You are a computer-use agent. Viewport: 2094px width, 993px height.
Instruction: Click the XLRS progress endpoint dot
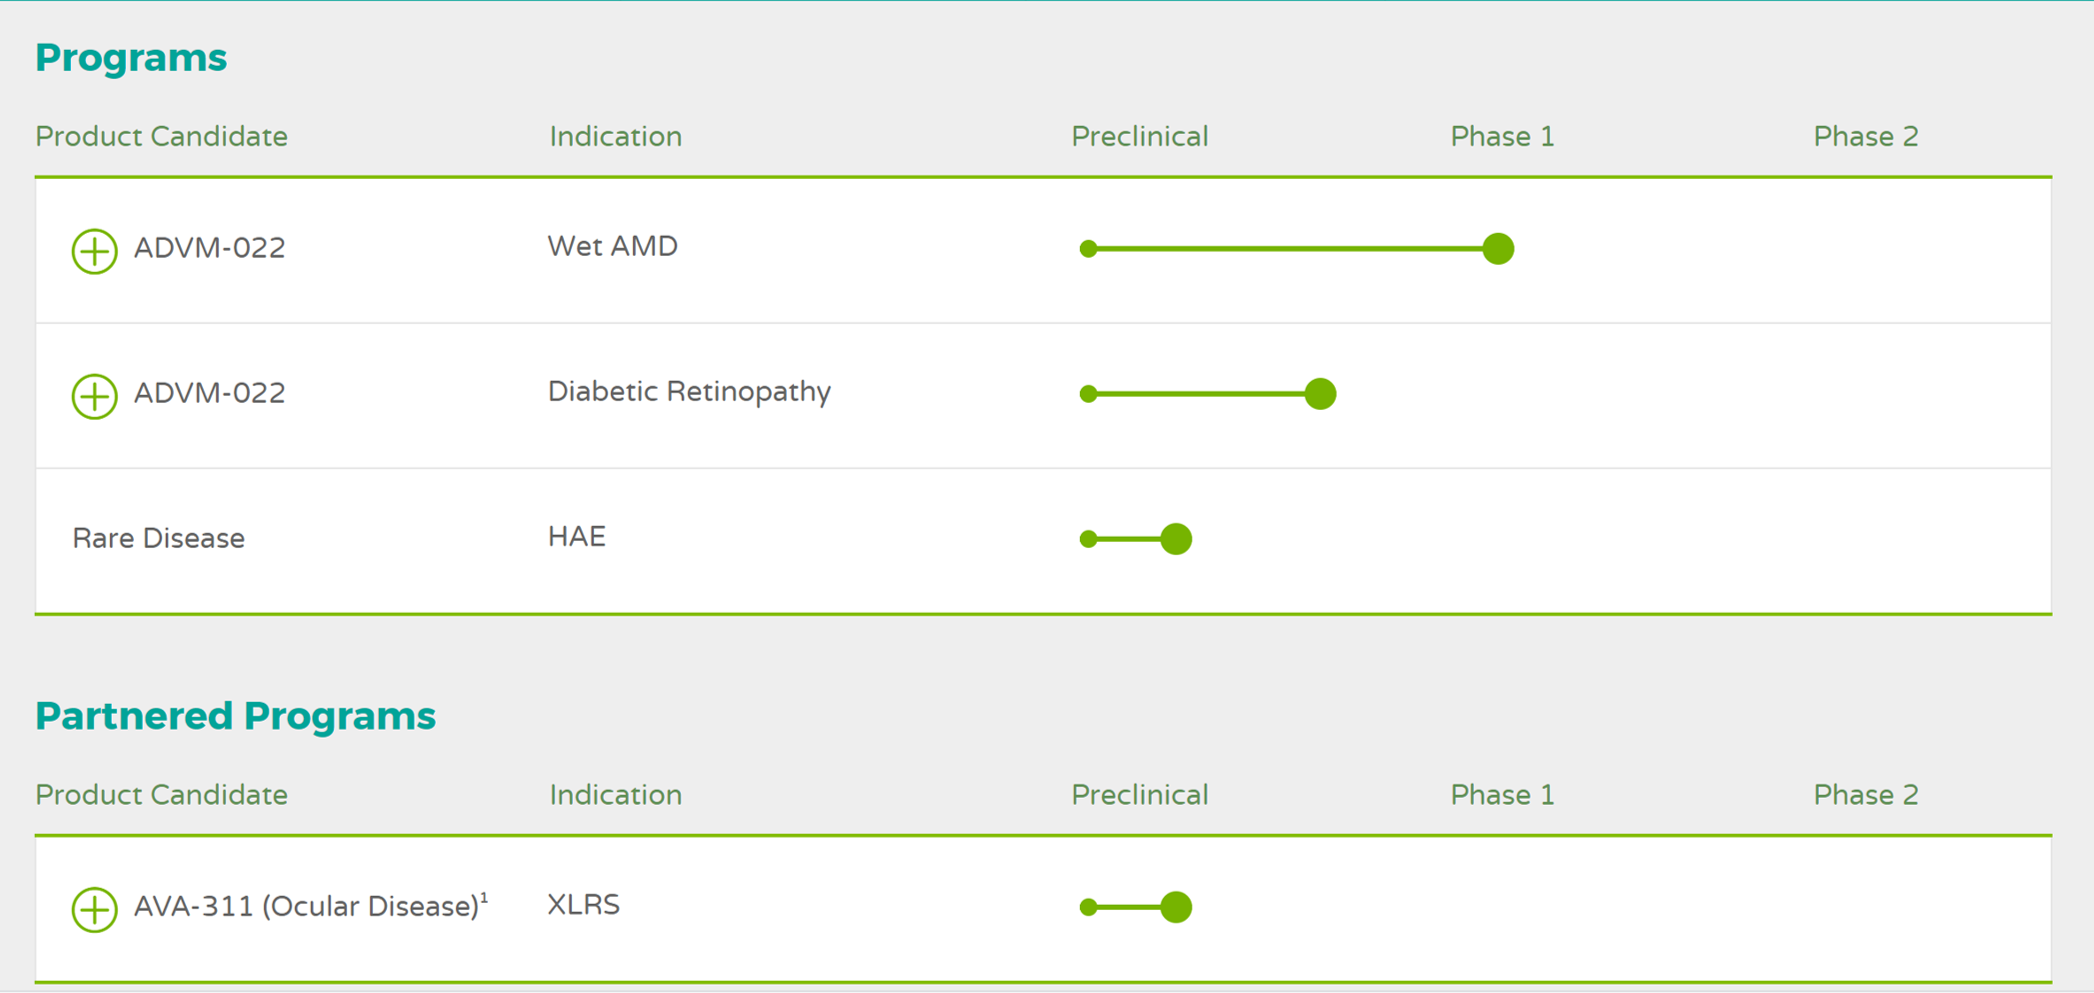(x=1176, y=907)
